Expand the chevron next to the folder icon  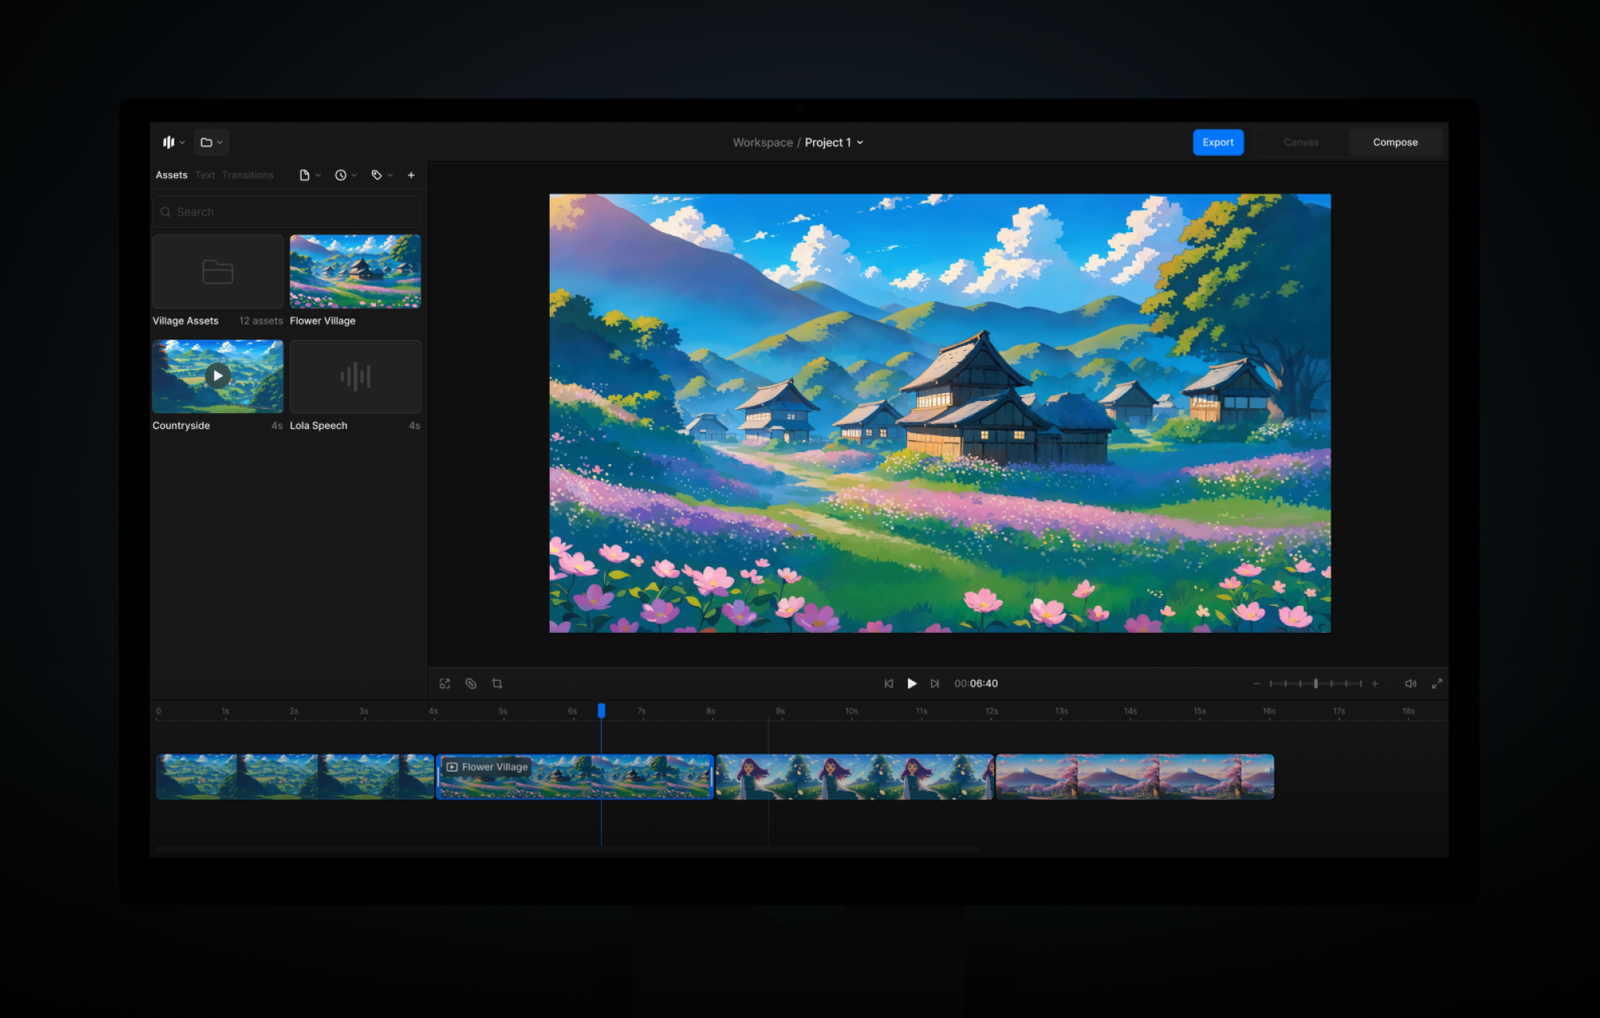tap(220, 142)
